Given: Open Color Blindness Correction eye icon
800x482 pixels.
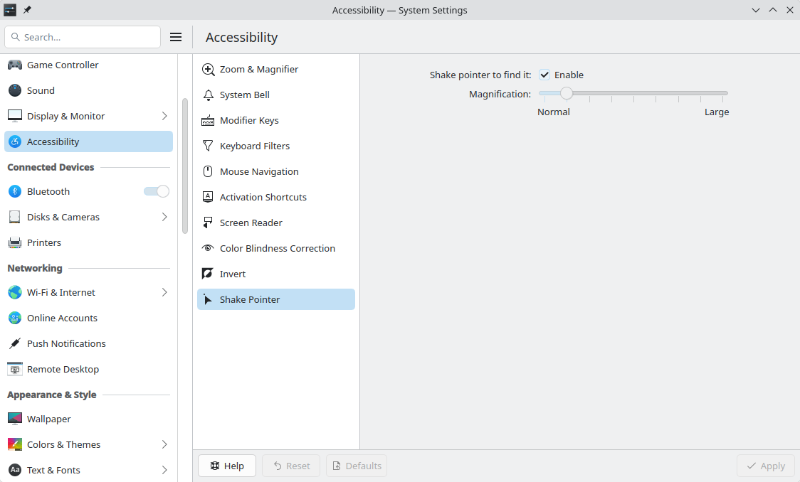Looking at the screenshot, I should pyautogui.click(x=208, y=248).
